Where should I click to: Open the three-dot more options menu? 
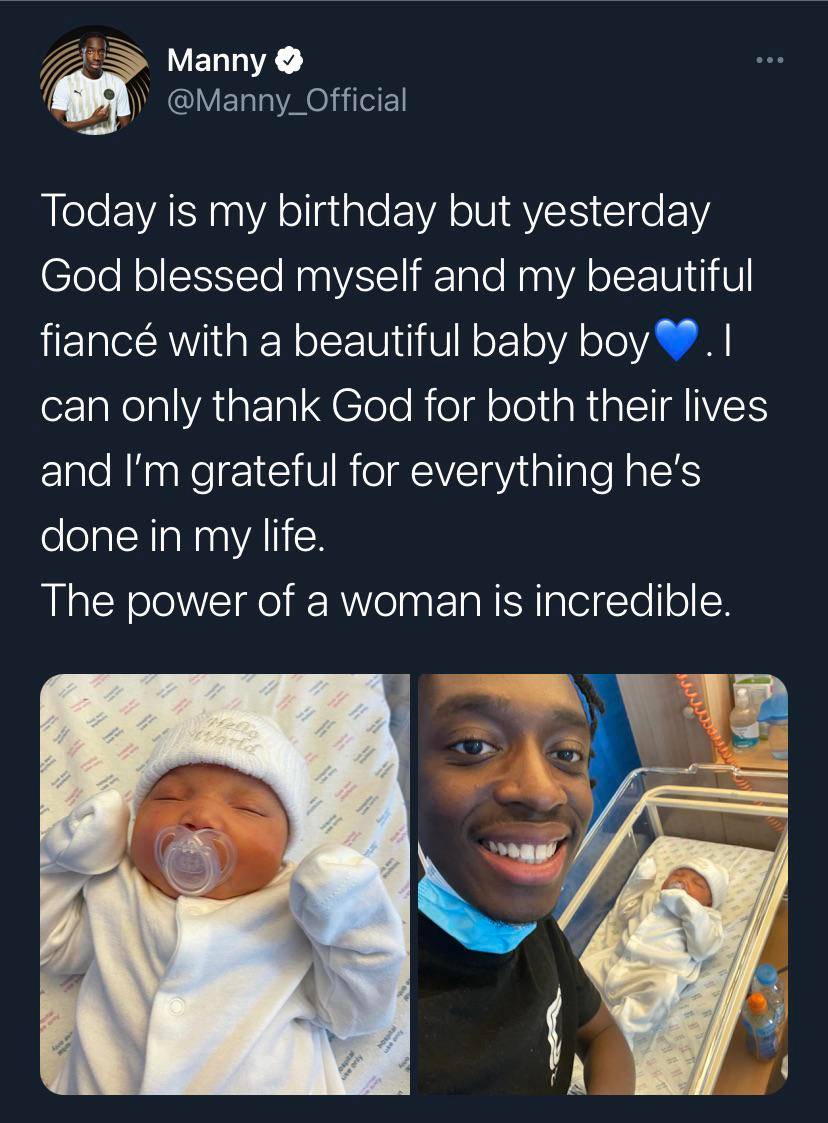(x=770, y=60)
